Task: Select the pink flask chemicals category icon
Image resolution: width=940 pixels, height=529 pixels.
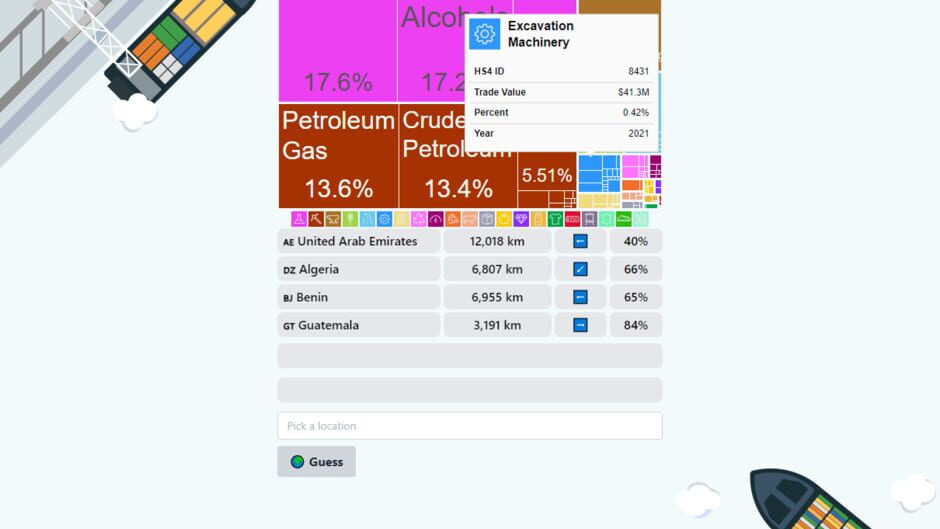Action: click(299, 219)
